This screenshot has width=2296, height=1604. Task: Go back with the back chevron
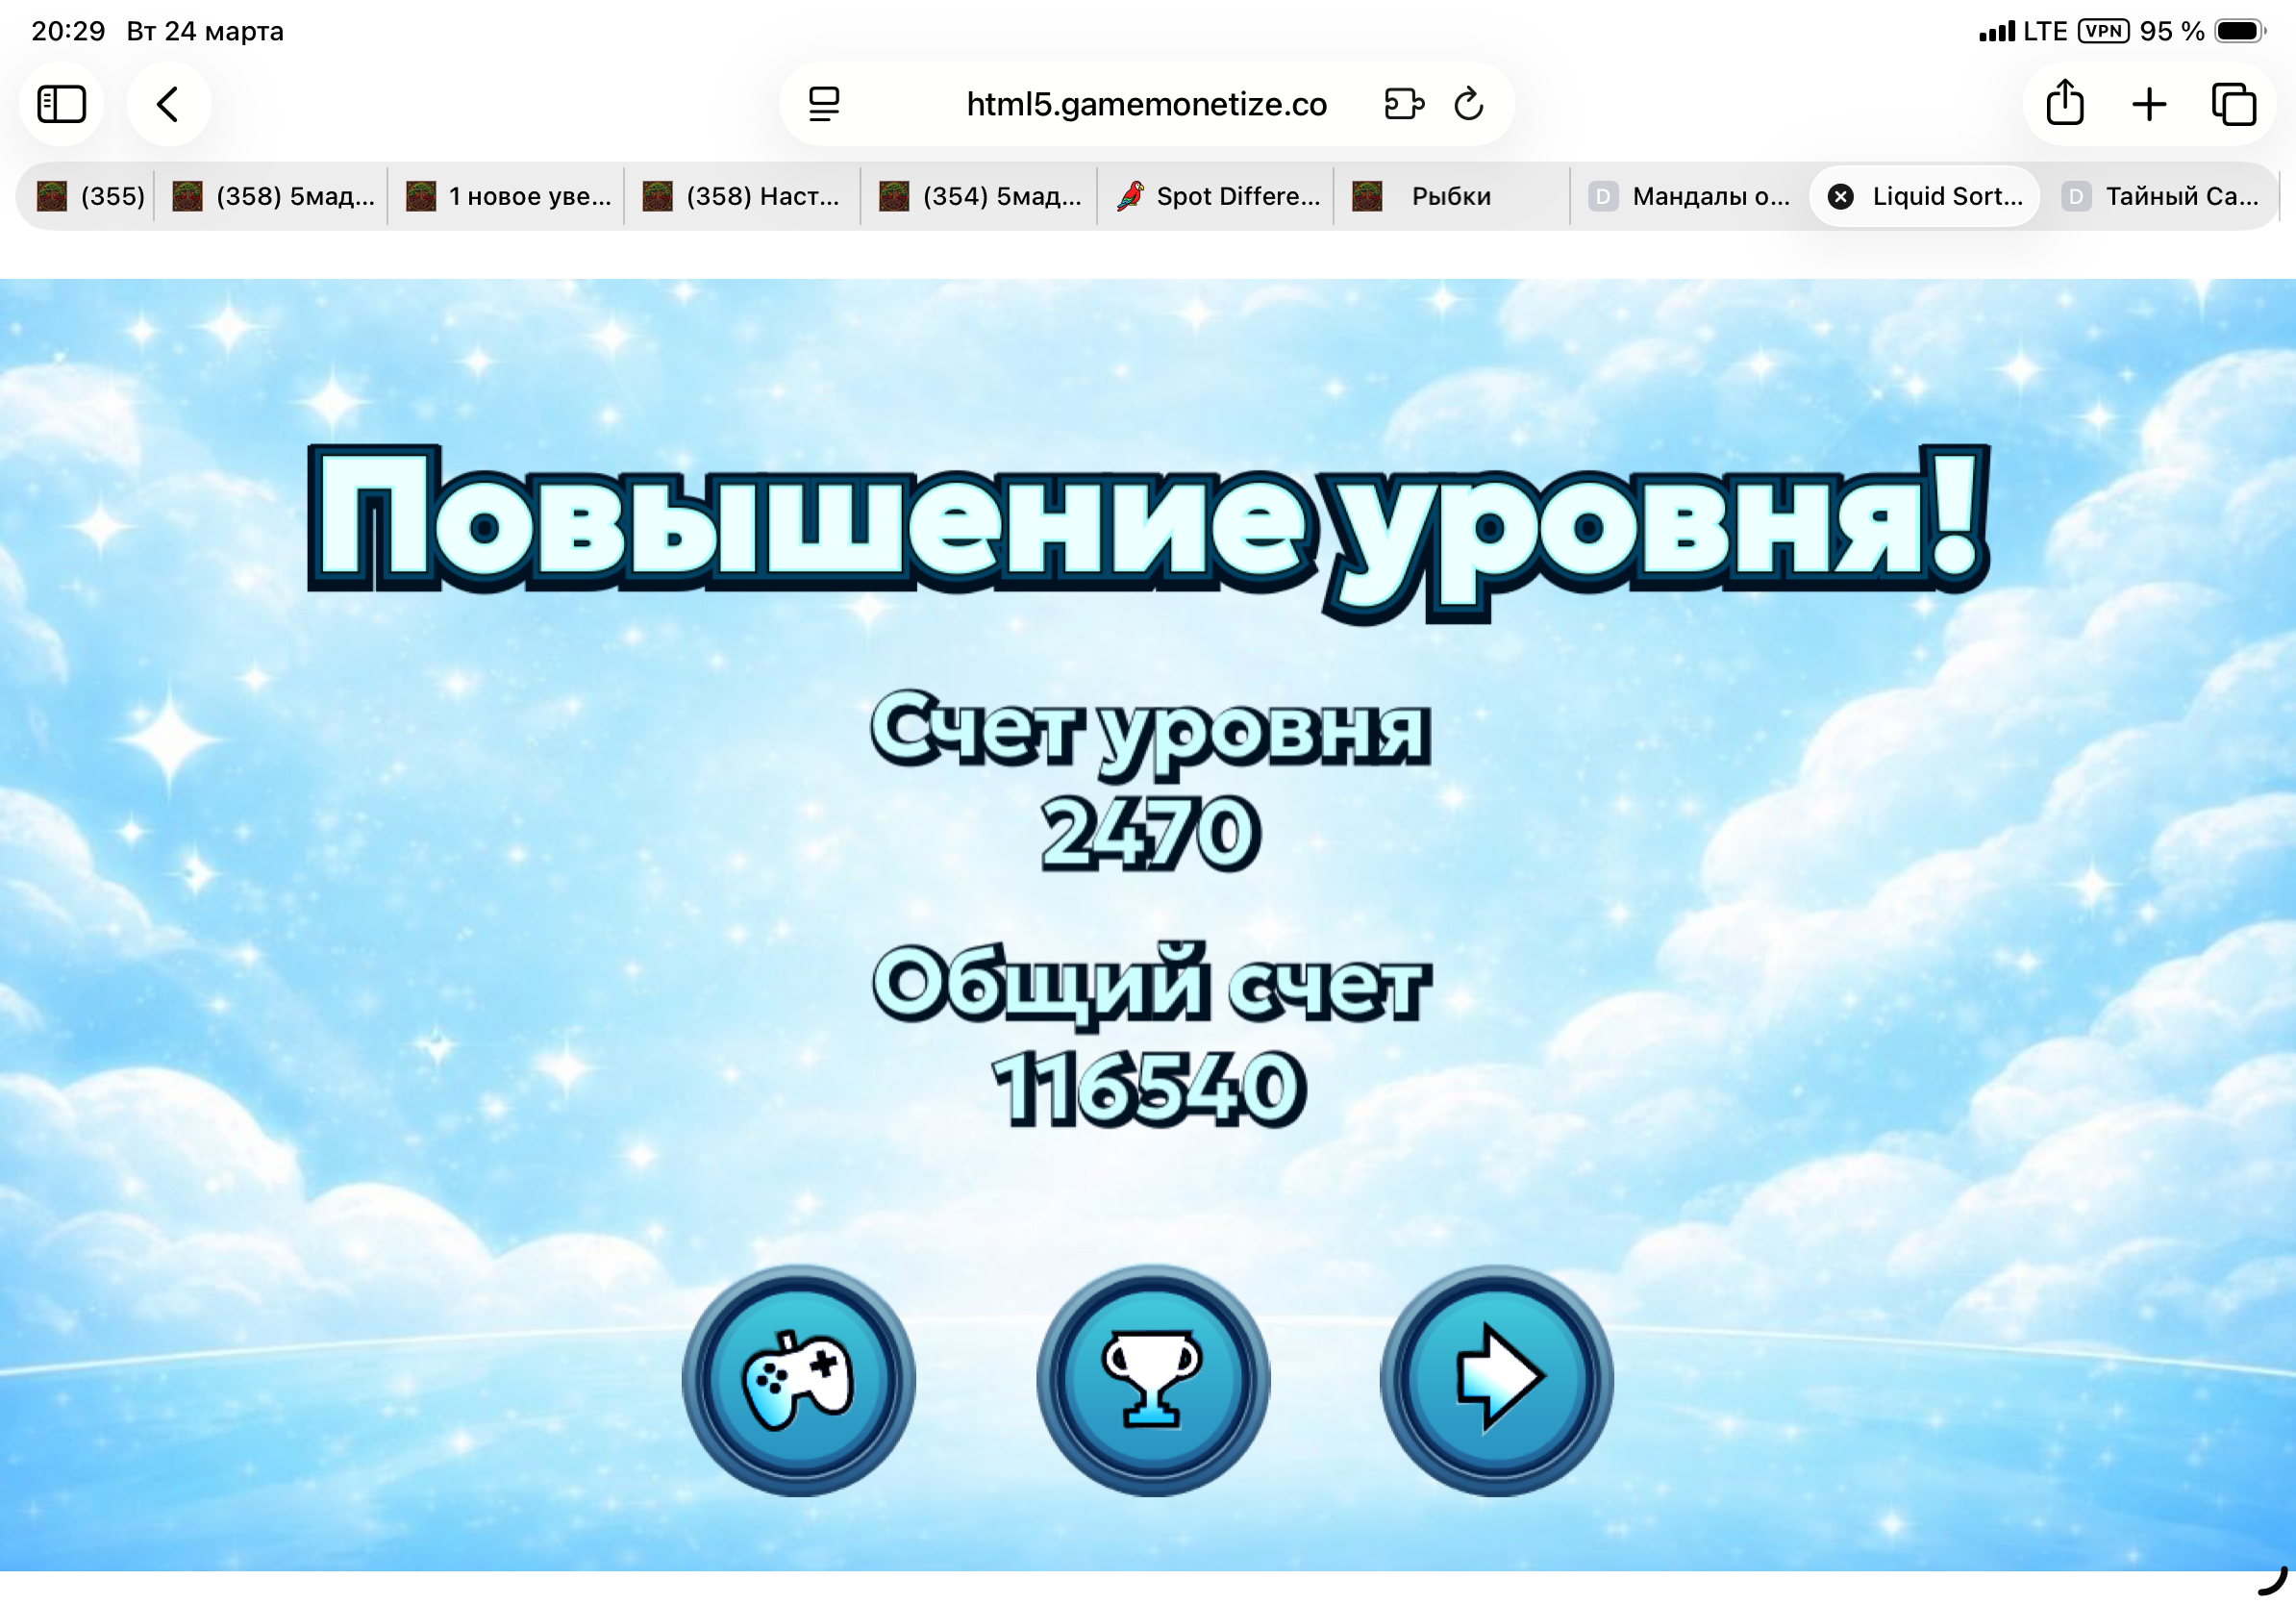coord(168,104)
